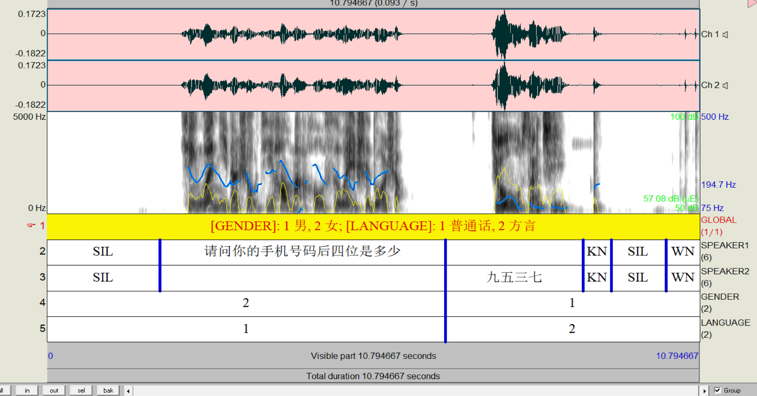Image resolution: width=757 pixels, height=396 pixels.
Task: Select KN interval in SPEAKER1 tier
Action: [x=597, y=252]
